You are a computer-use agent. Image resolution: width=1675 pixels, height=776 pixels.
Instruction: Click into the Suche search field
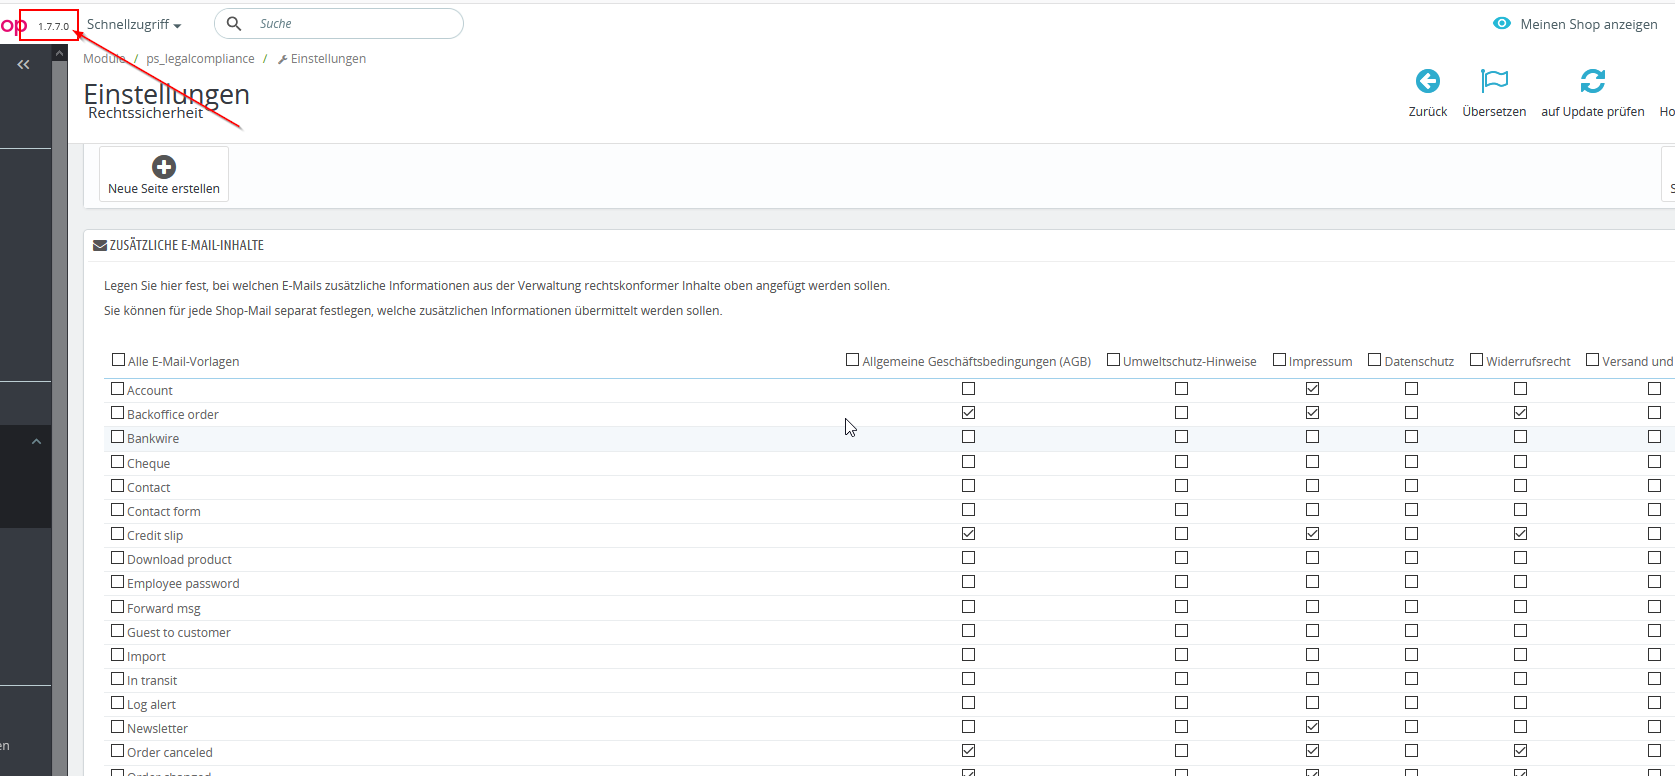point(338,23)
